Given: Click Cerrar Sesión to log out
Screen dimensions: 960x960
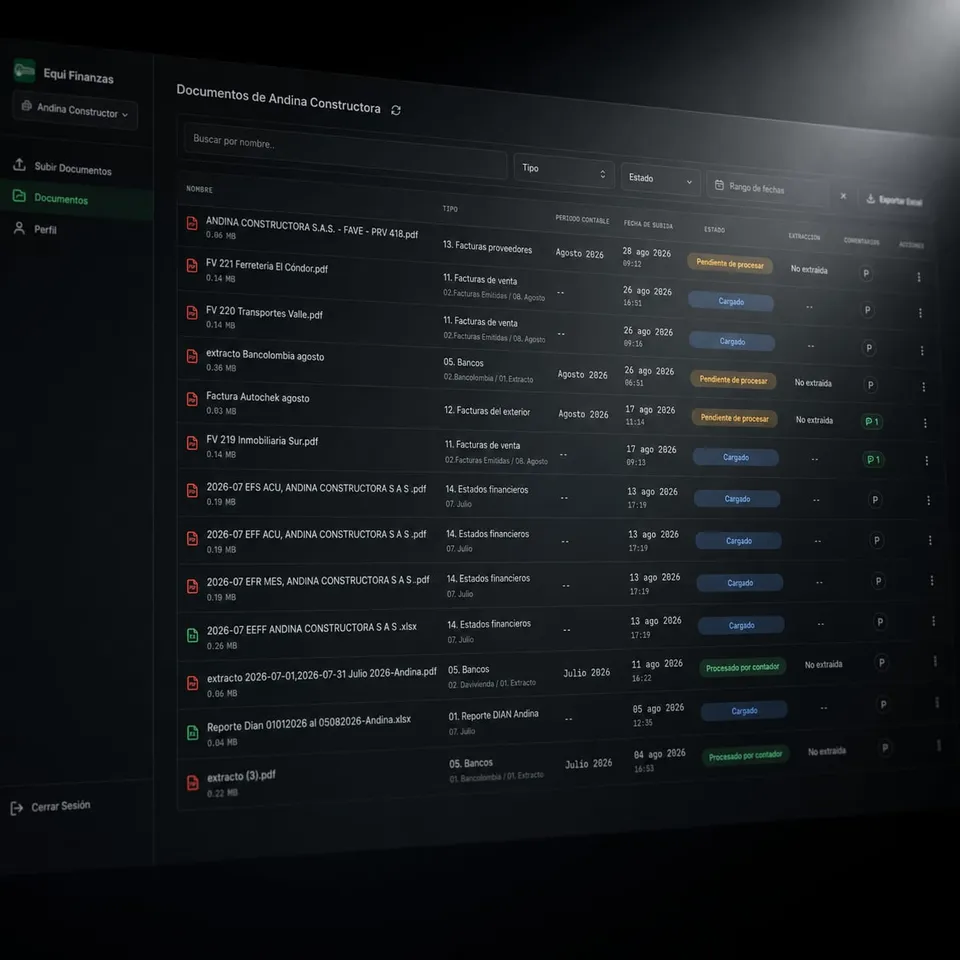Looking at the screenshot, I should tap(51, 807).
